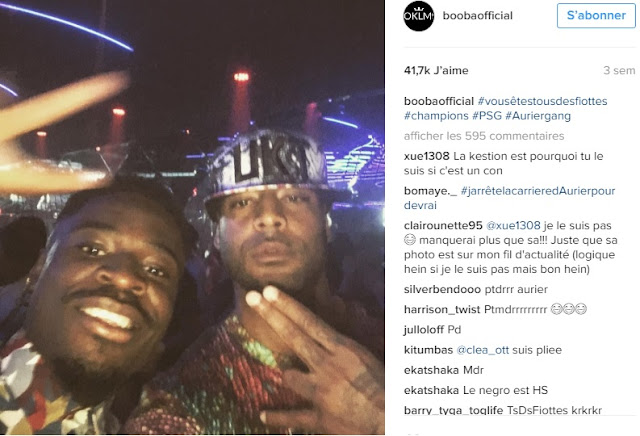
Task: Open silverbendooo commenter profile
Action: 442,289
